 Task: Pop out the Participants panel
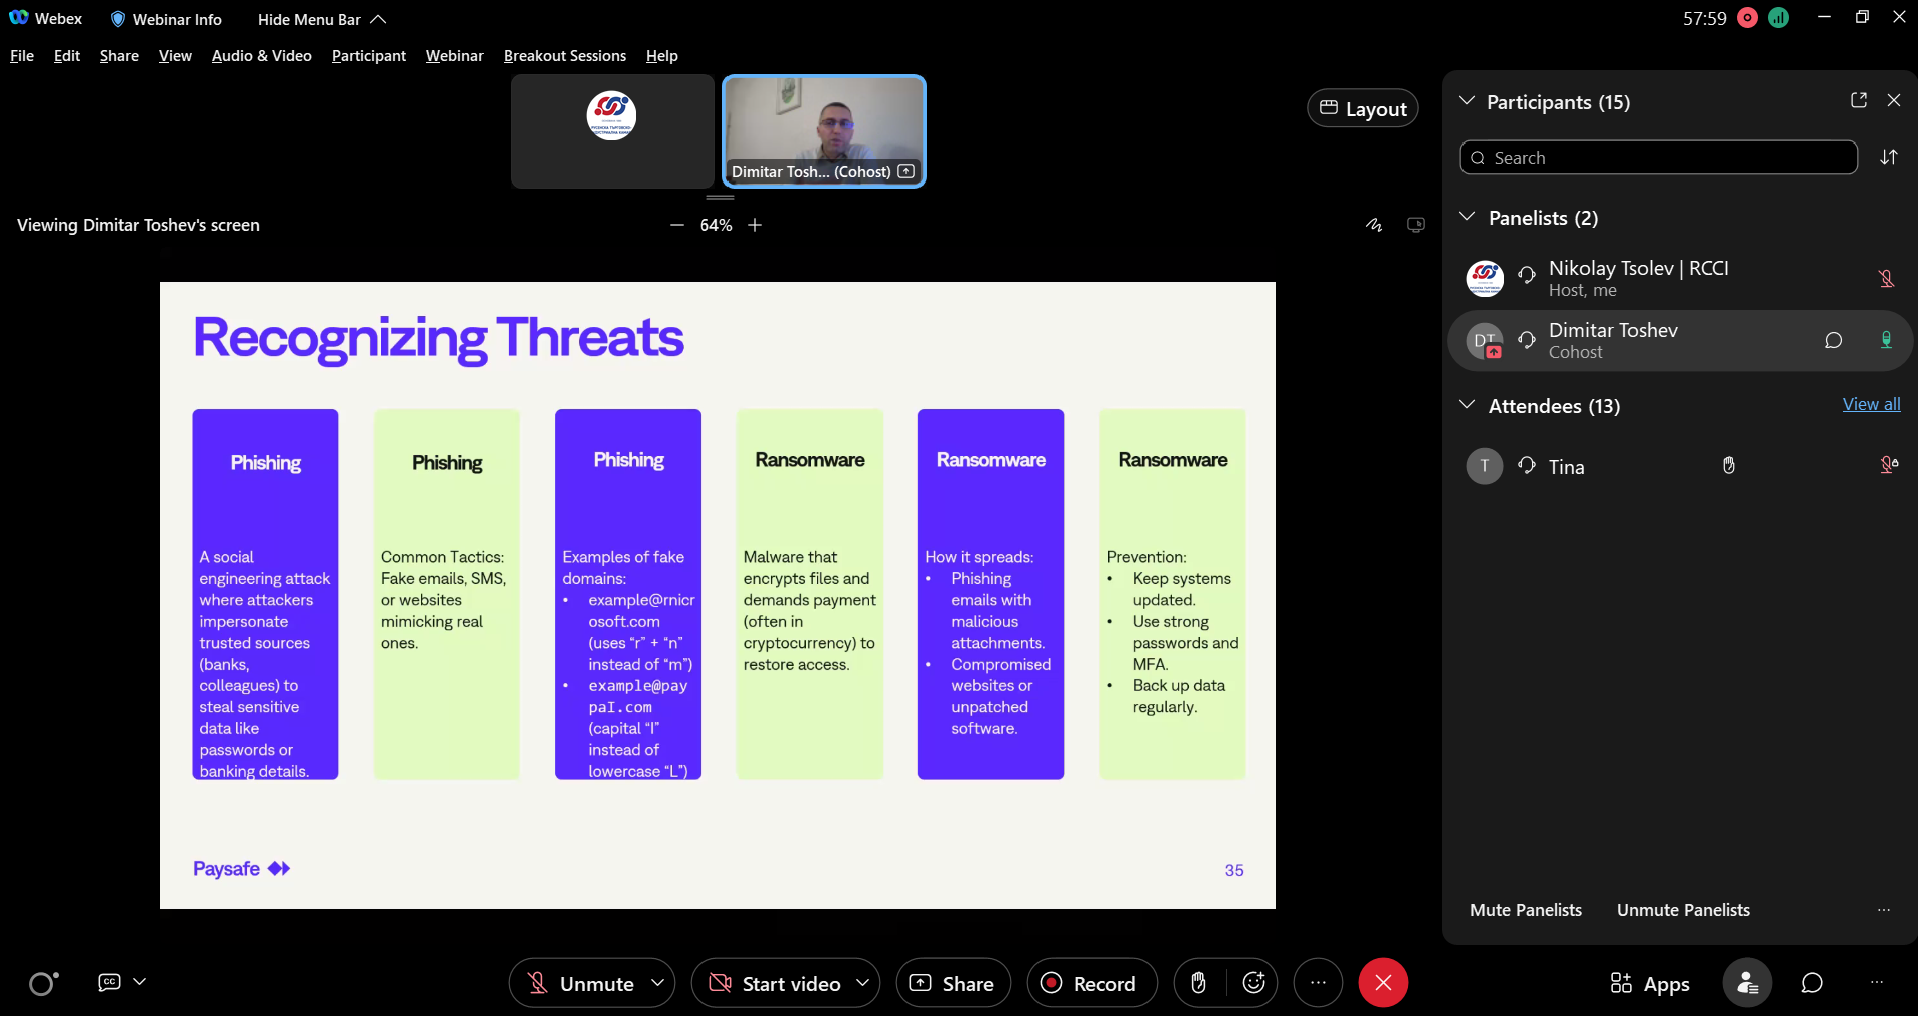coord(1858,100)
